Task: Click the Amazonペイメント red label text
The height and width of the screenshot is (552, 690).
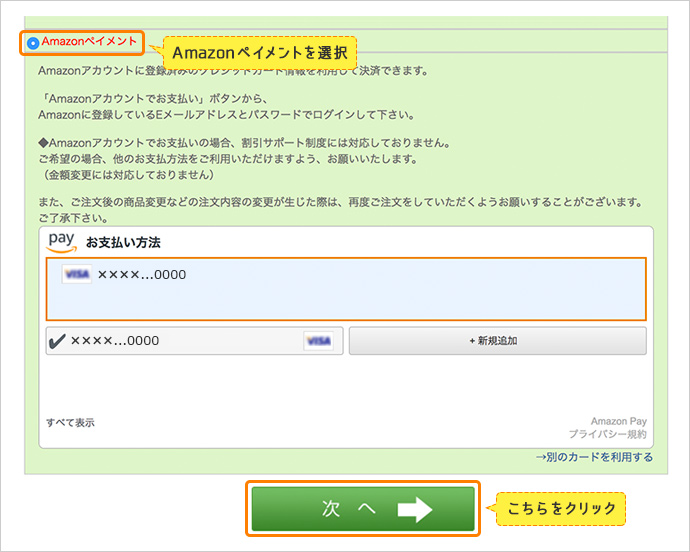Action: (89, 41)
